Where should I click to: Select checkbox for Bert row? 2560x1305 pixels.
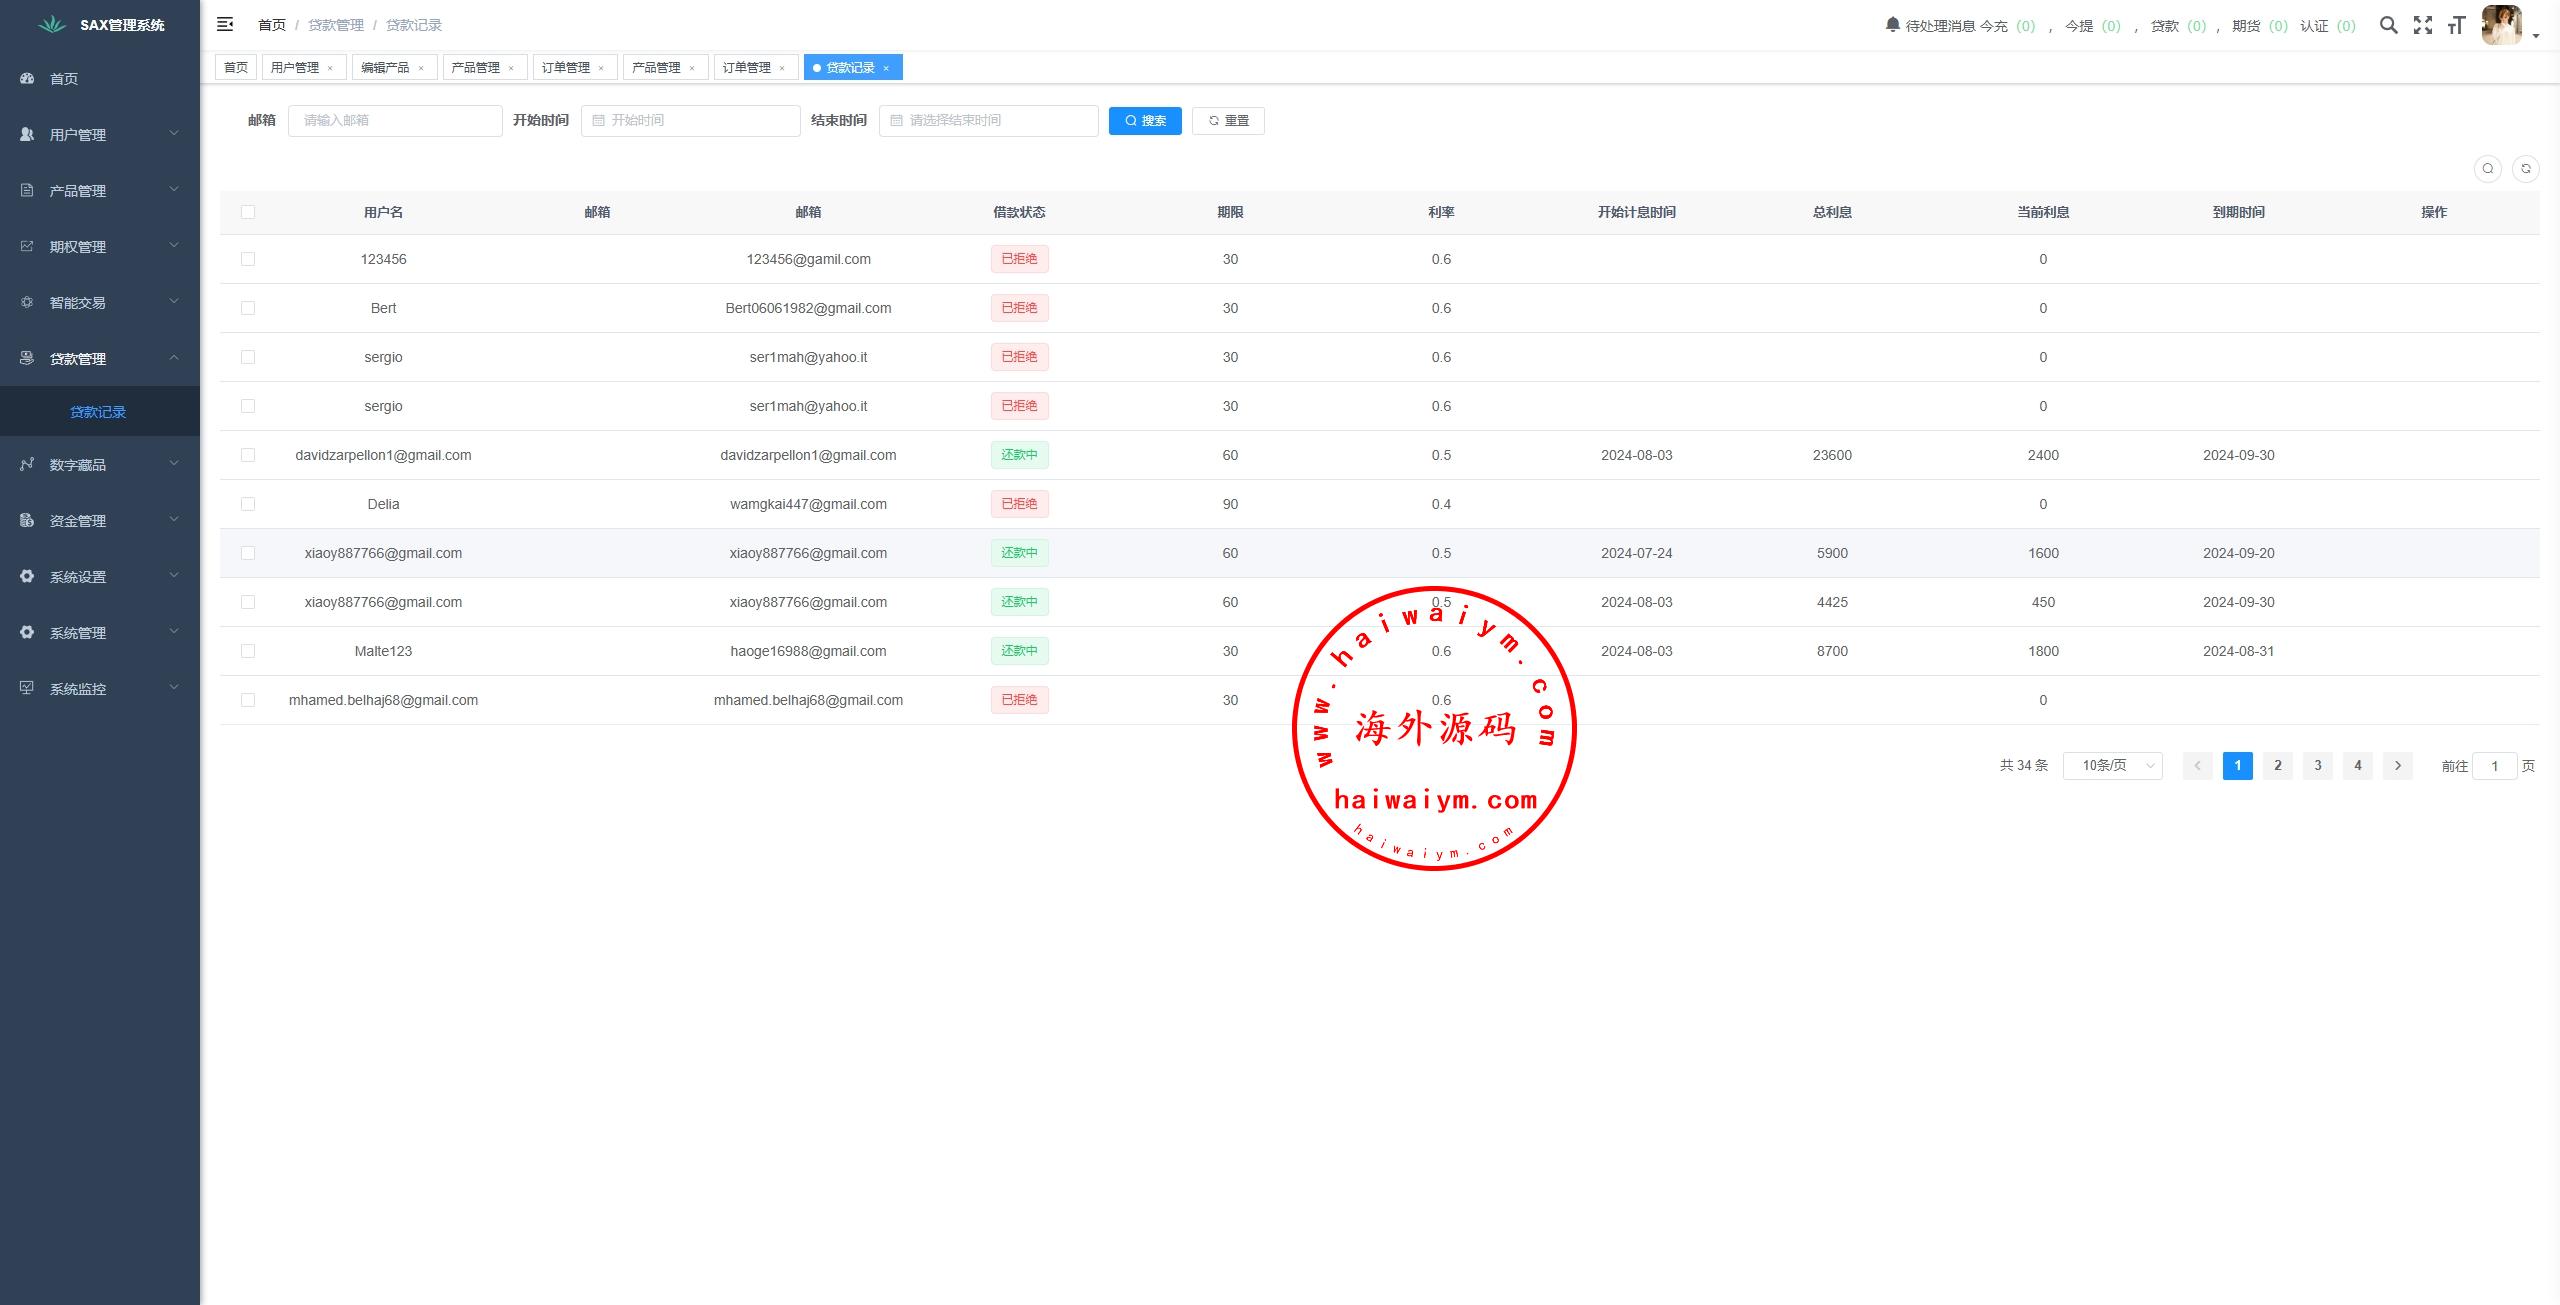248,308
